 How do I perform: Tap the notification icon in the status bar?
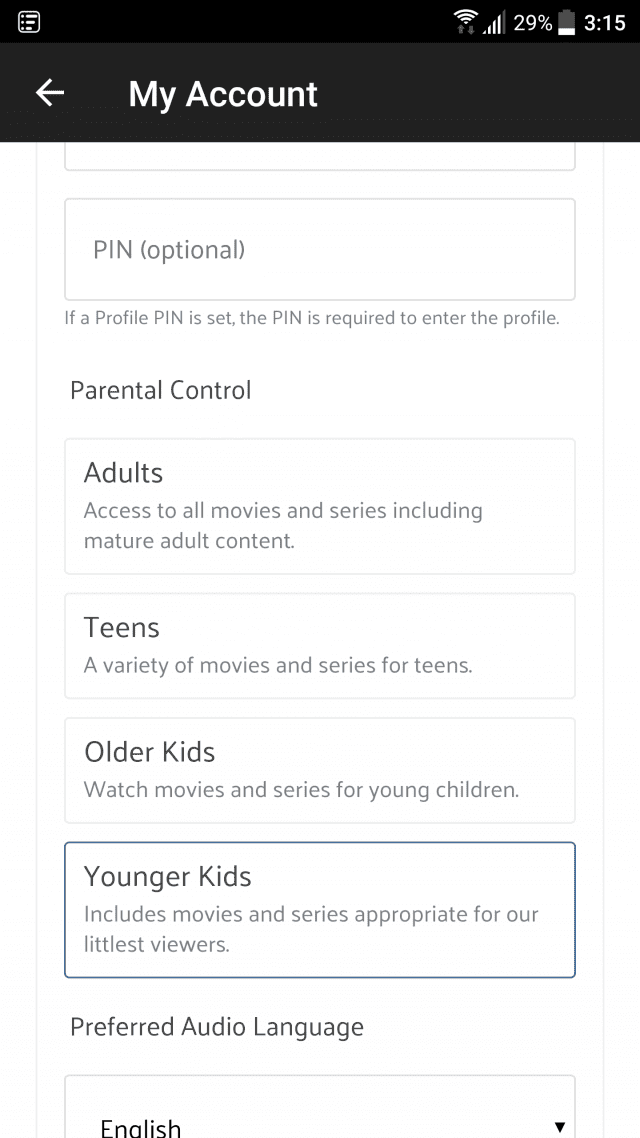[29, 22]
